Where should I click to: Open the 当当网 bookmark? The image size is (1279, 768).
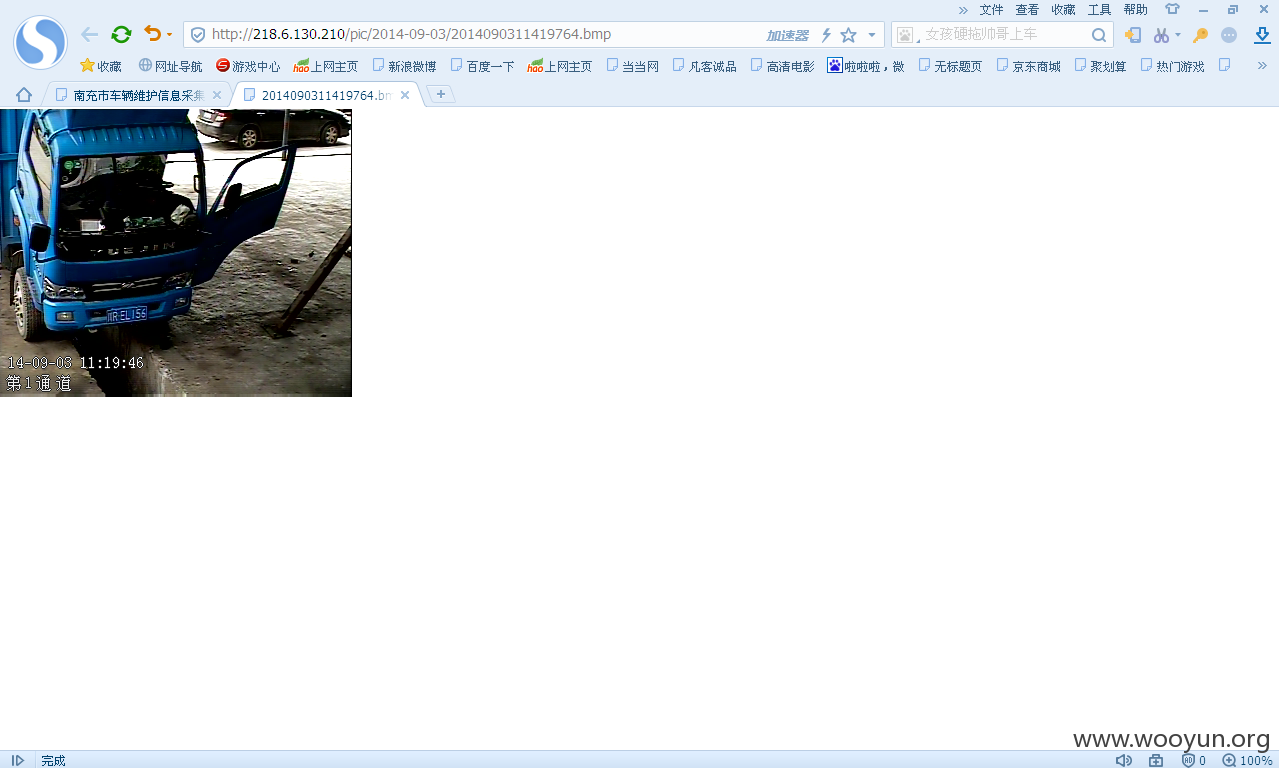tap(632, 66)
